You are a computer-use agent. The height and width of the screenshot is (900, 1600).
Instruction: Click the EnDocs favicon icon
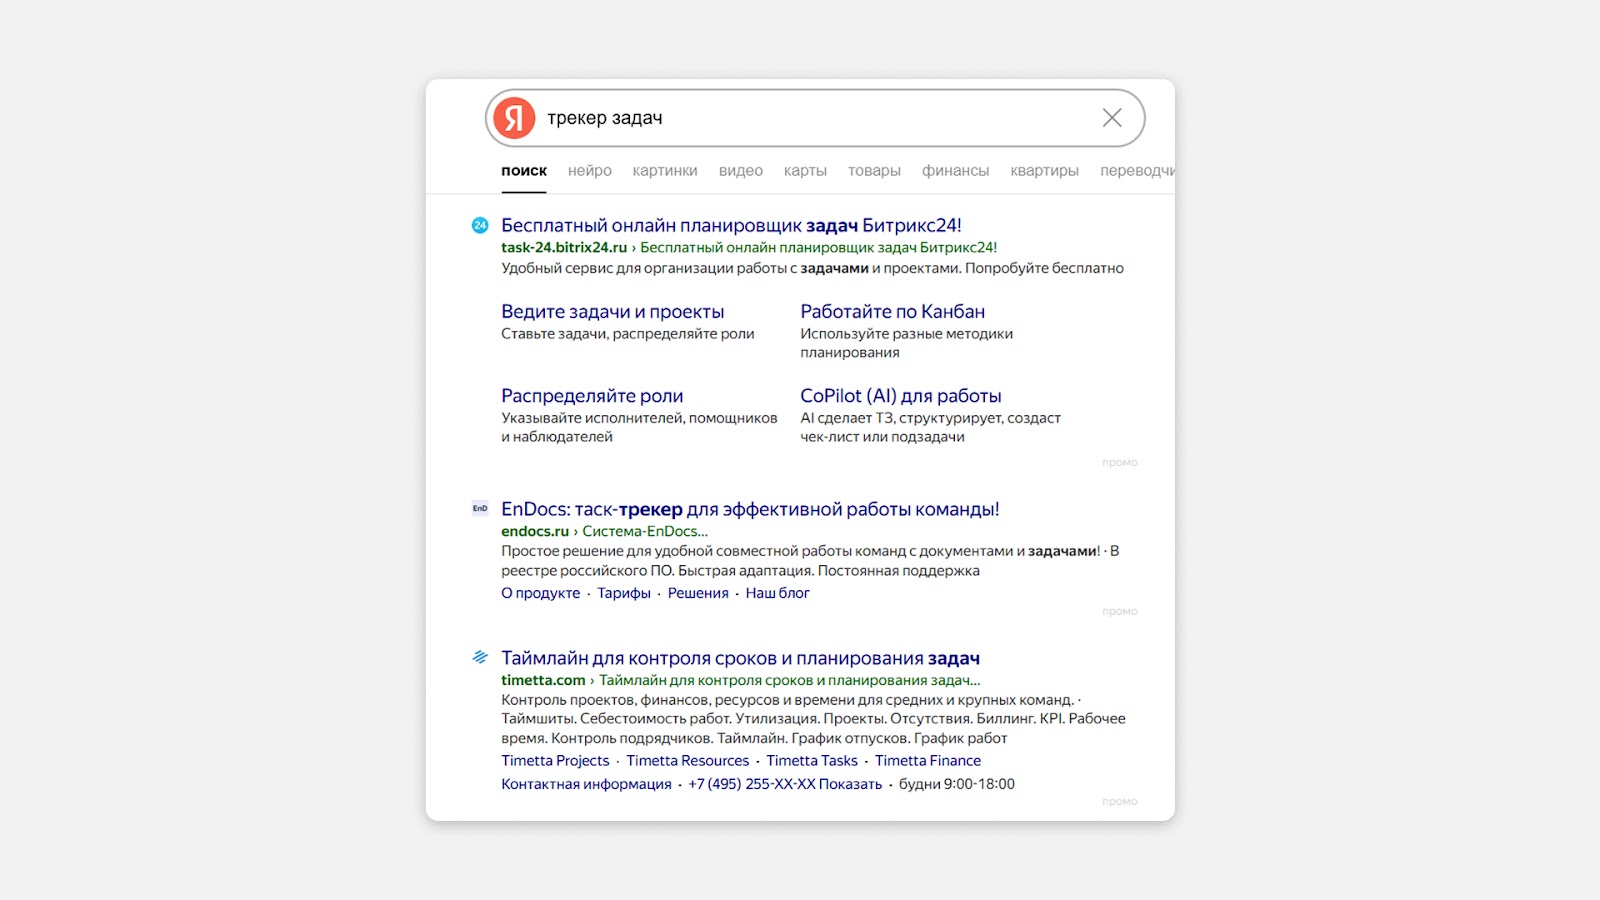point(480,508)
